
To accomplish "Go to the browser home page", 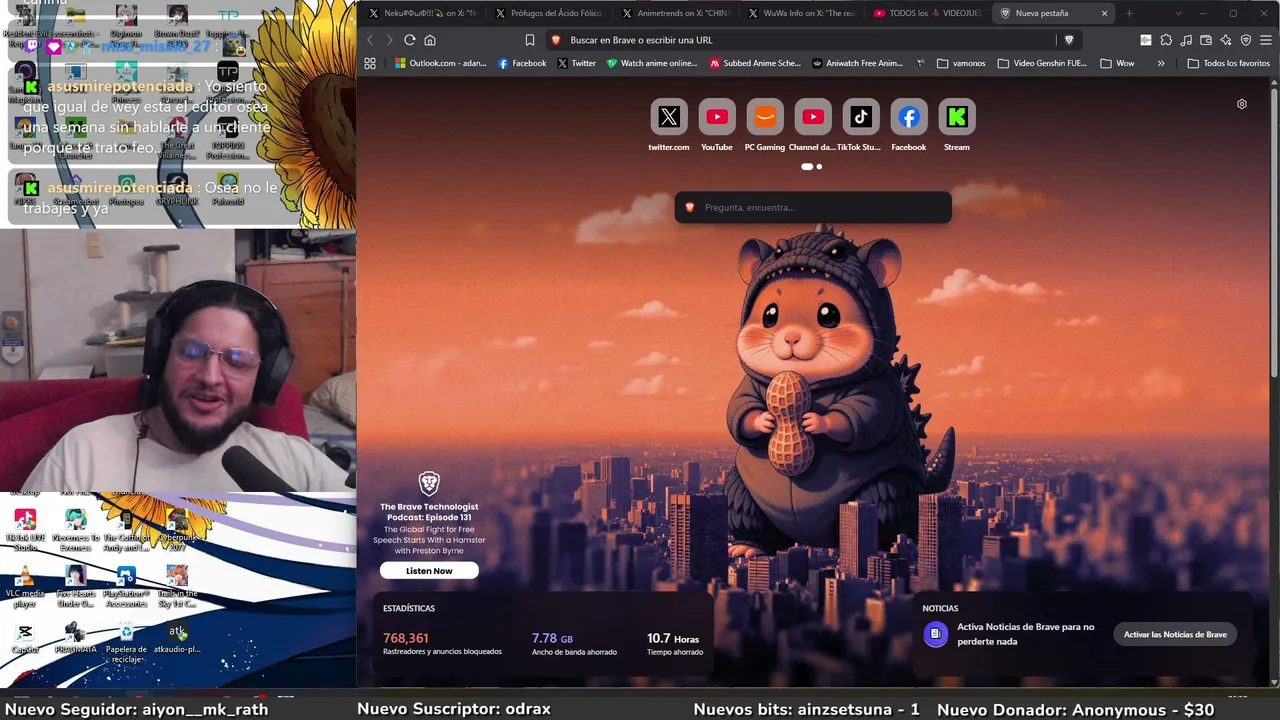I will 430,40.
